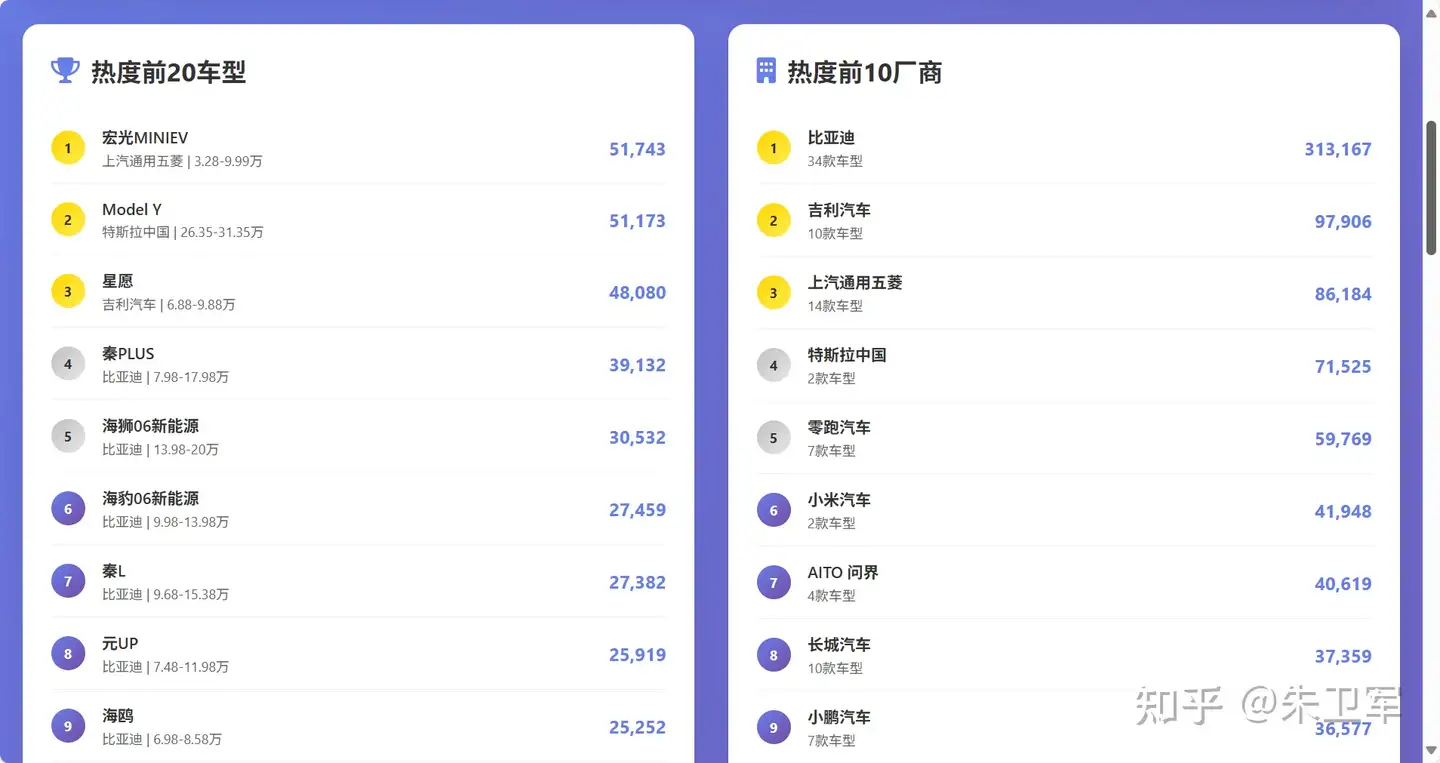
Task: Click rank badge 7 for AITO 问界
Action: 774,583
